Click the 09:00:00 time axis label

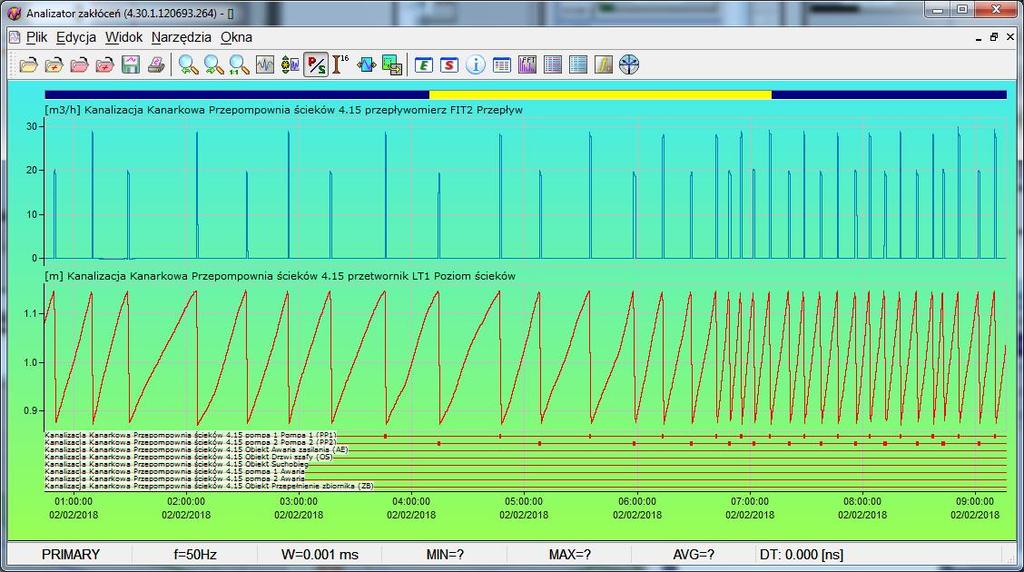[x=975, y=501]
